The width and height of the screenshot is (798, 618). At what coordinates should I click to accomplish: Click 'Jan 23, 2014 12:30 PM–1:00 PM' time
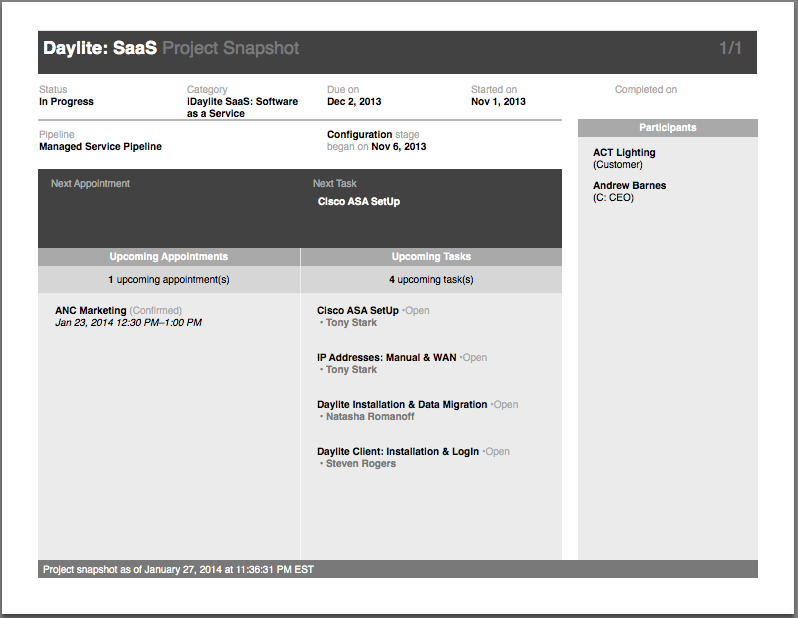tap(128, 323)
